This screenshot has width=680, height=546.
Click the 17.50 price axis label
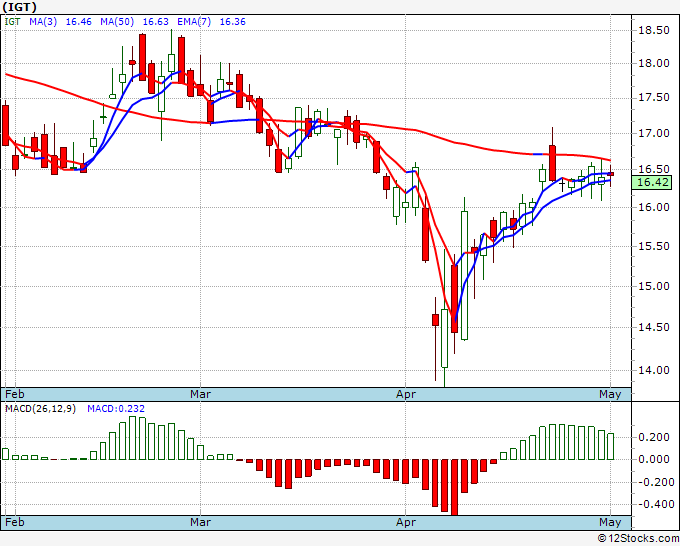(x=654, y=98)
